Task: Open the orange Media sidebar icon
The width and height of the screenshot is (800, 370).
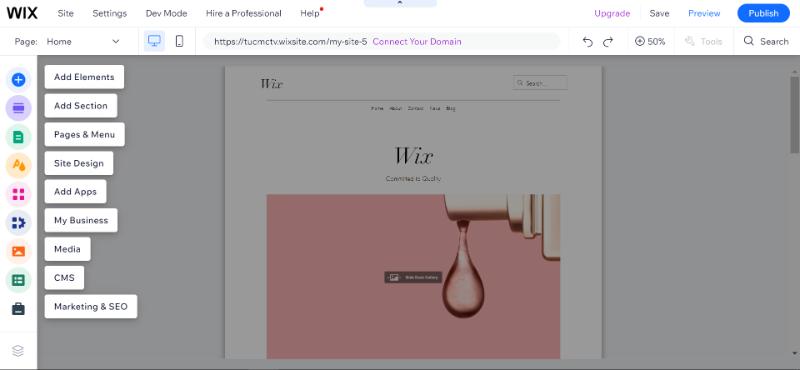Action: 18,251
